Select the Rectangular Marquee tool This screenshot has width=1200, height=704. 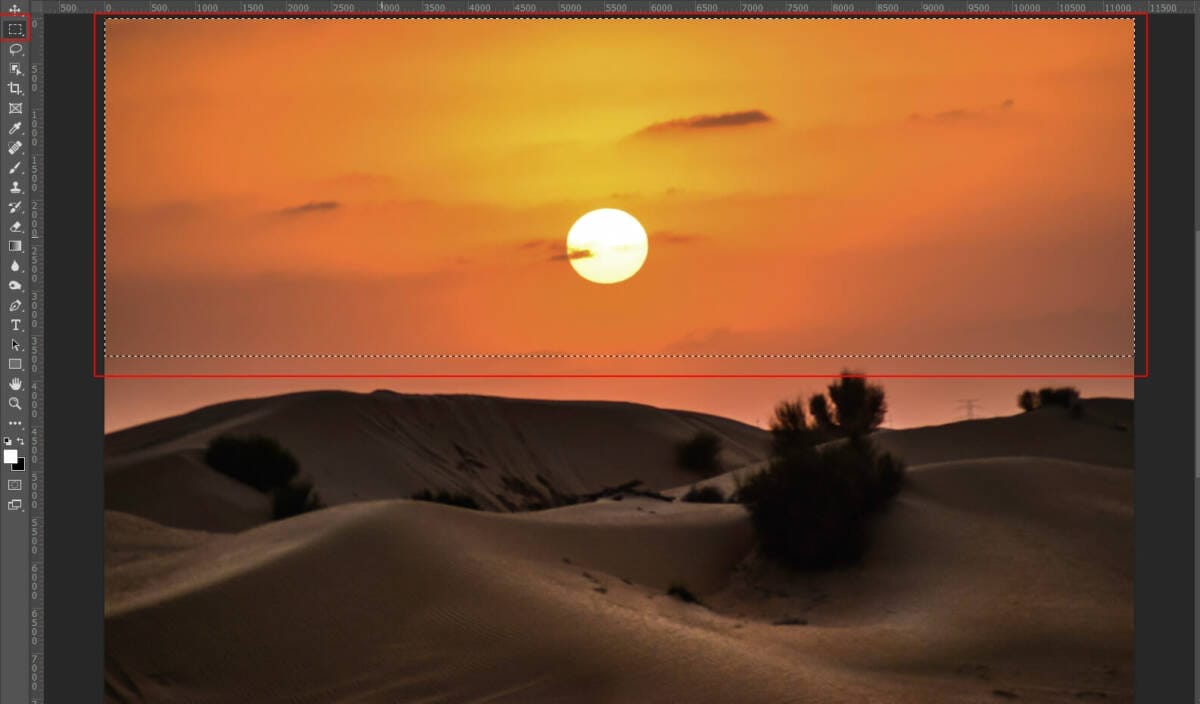15,29
